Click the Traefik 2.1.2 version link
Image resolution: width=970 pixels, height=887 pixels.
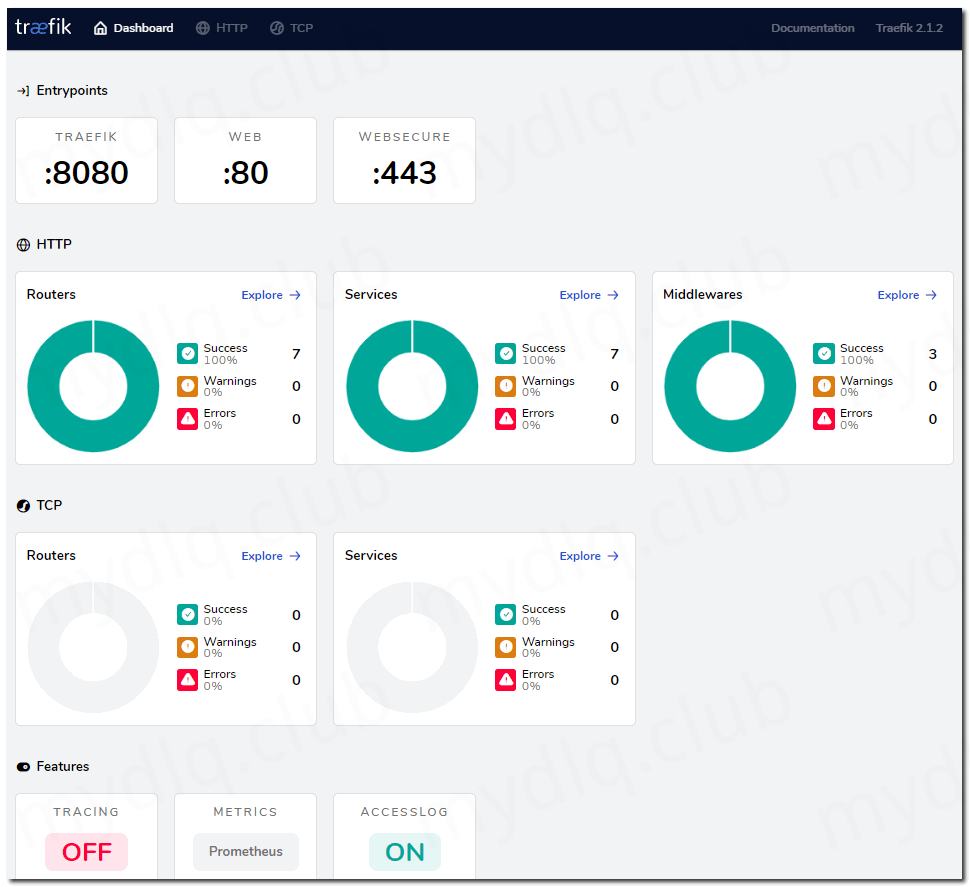pyautogui.click(x=909, y=28)
